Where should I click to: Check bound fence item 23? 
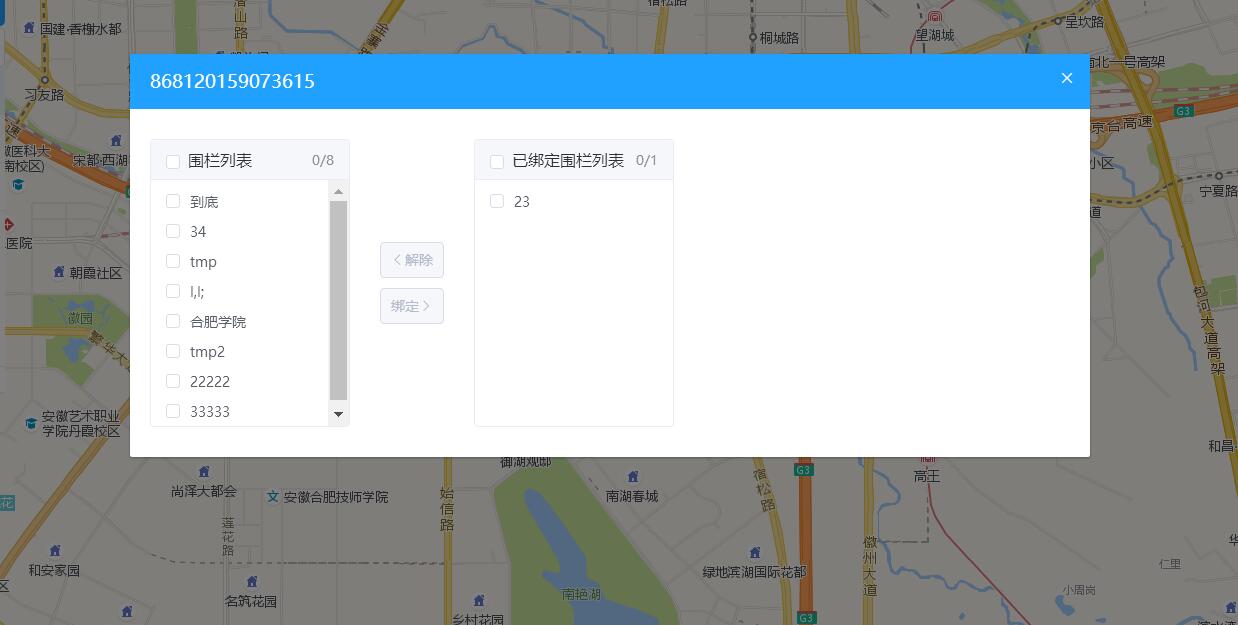[x=497, y=201]
